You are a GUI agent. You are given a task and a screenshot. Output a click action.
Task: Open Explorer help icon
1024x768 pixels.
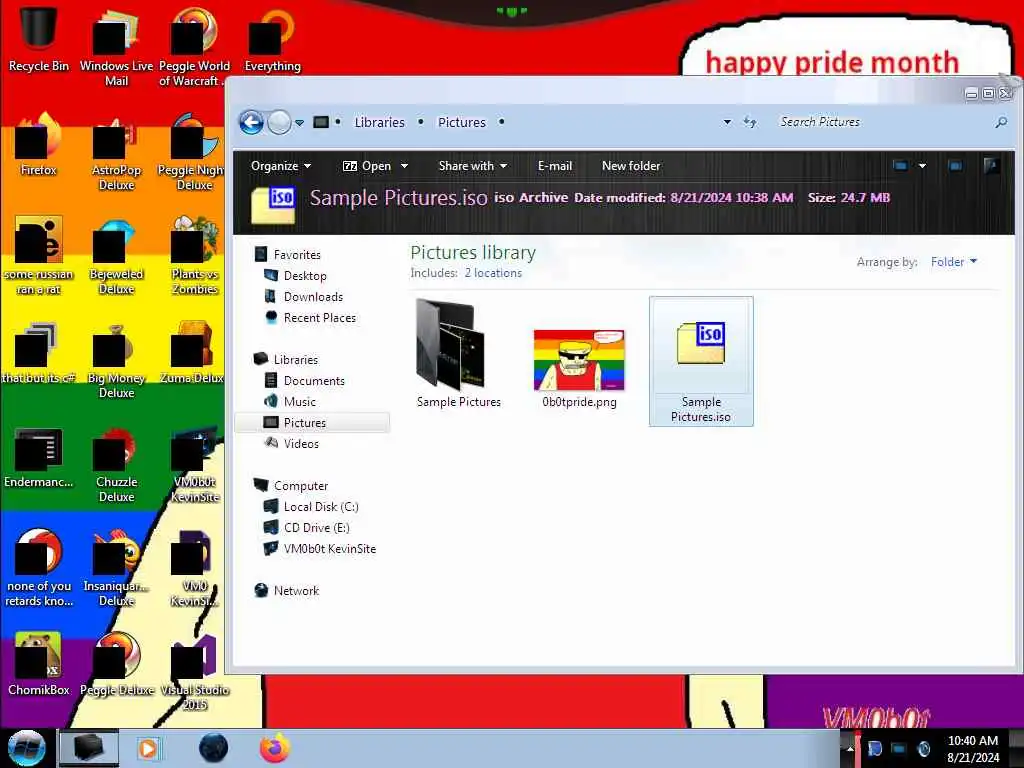pos(991,166)
